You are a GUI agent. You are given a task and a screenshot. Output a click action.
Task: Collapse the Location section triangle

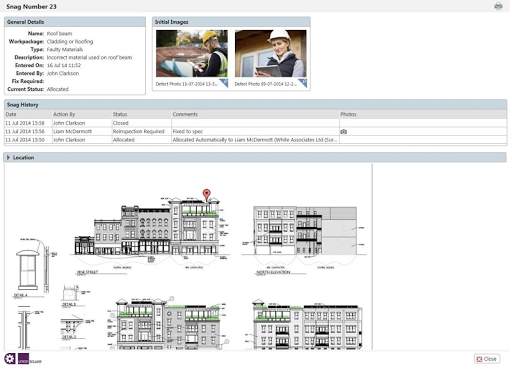8,158
